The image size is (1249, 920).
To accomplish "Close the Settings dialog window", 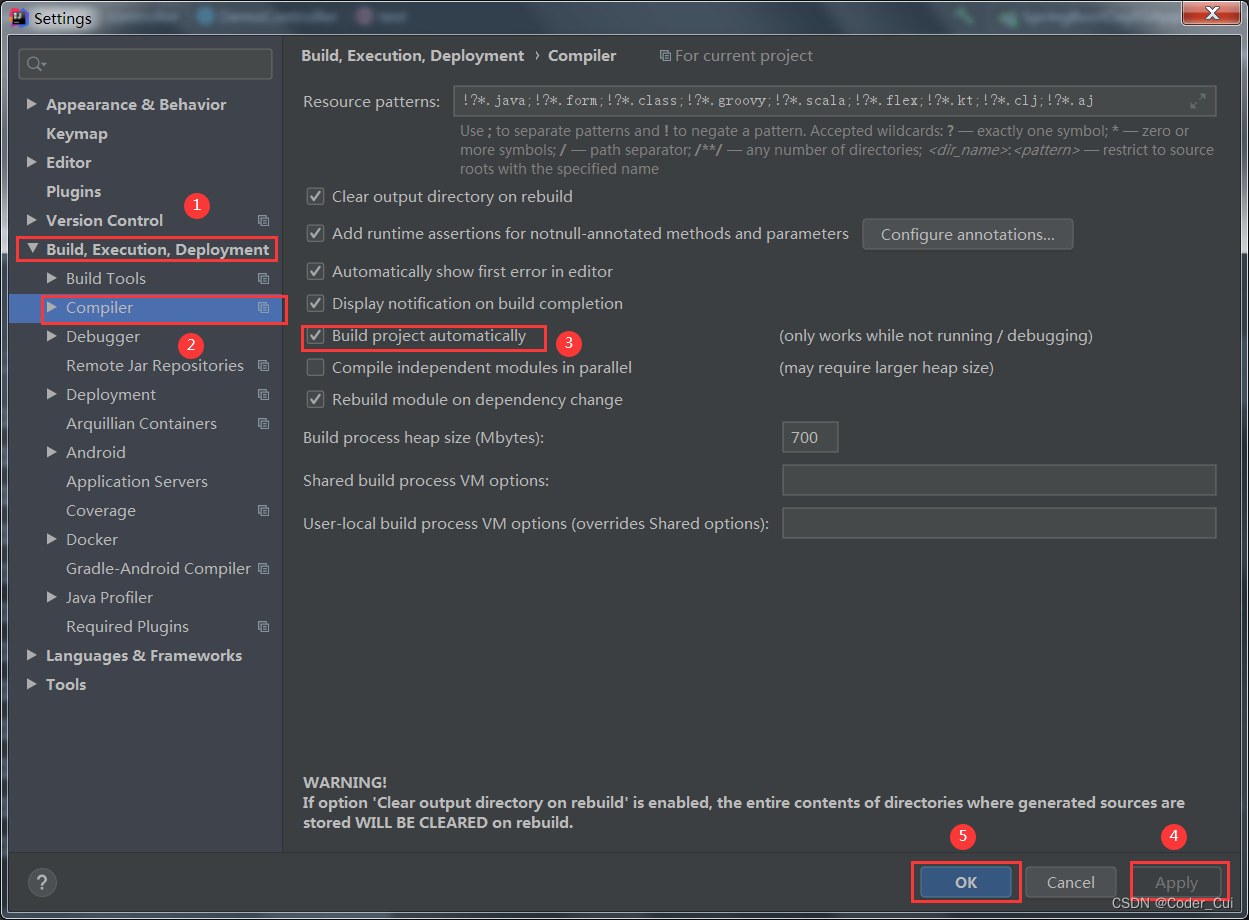I will pos(1211,13).
